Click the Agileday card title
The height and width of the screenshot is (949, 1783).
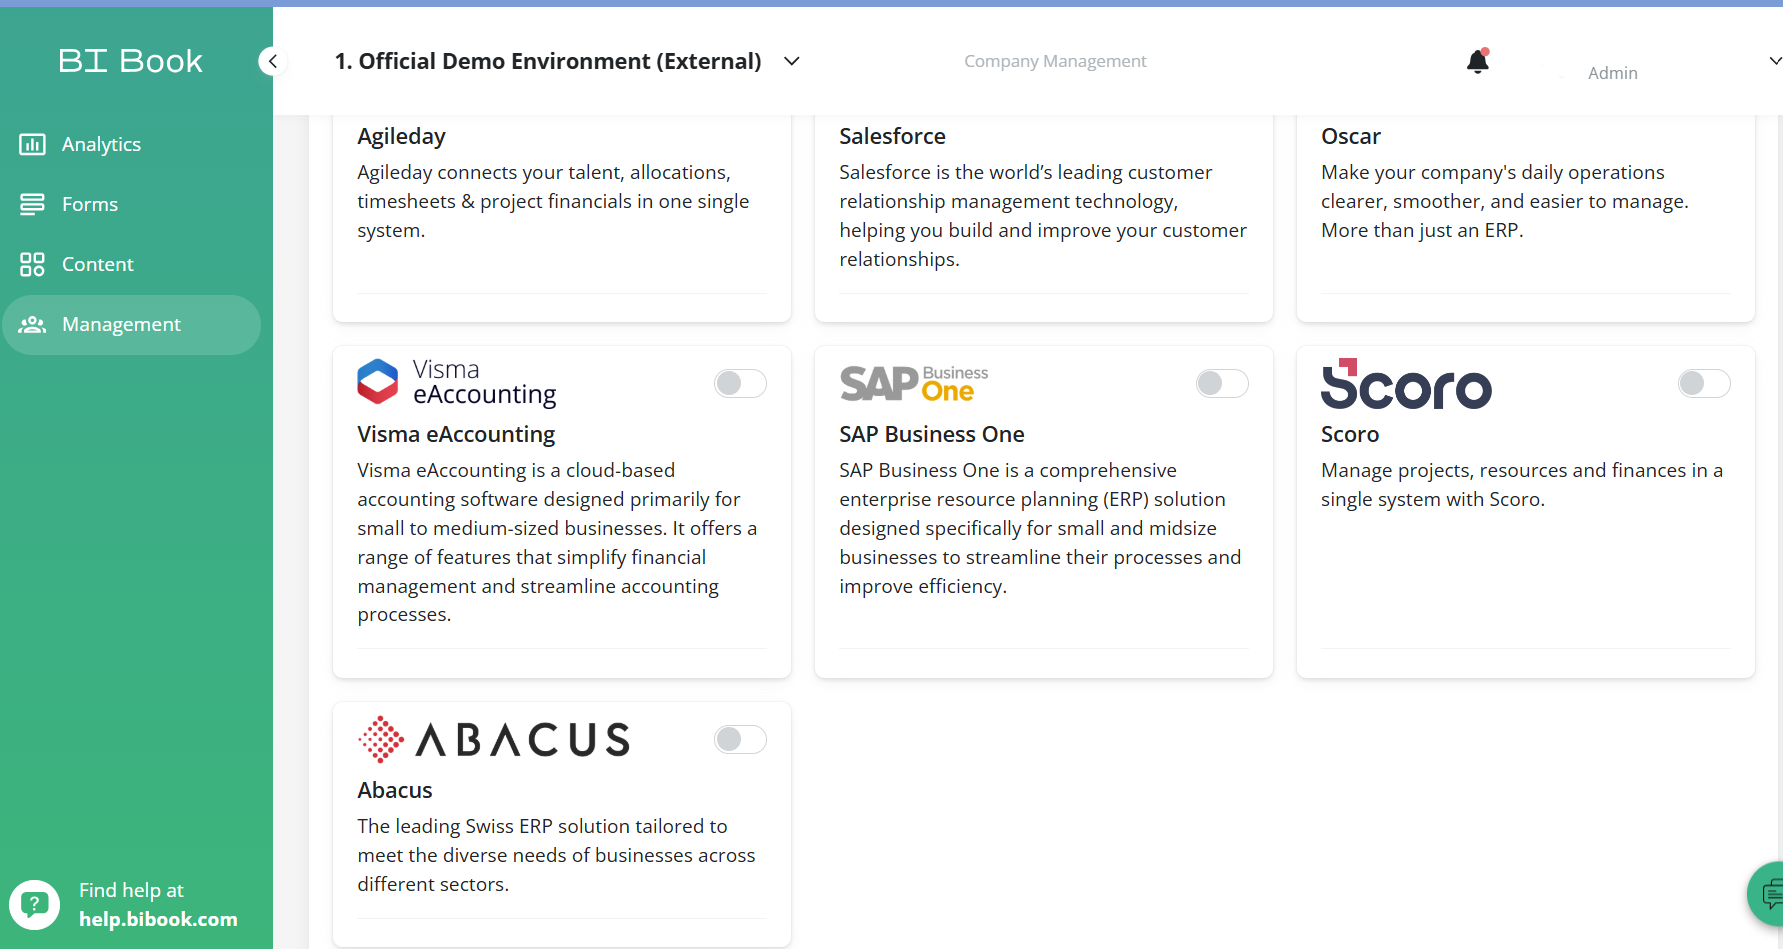click(402, 136)
